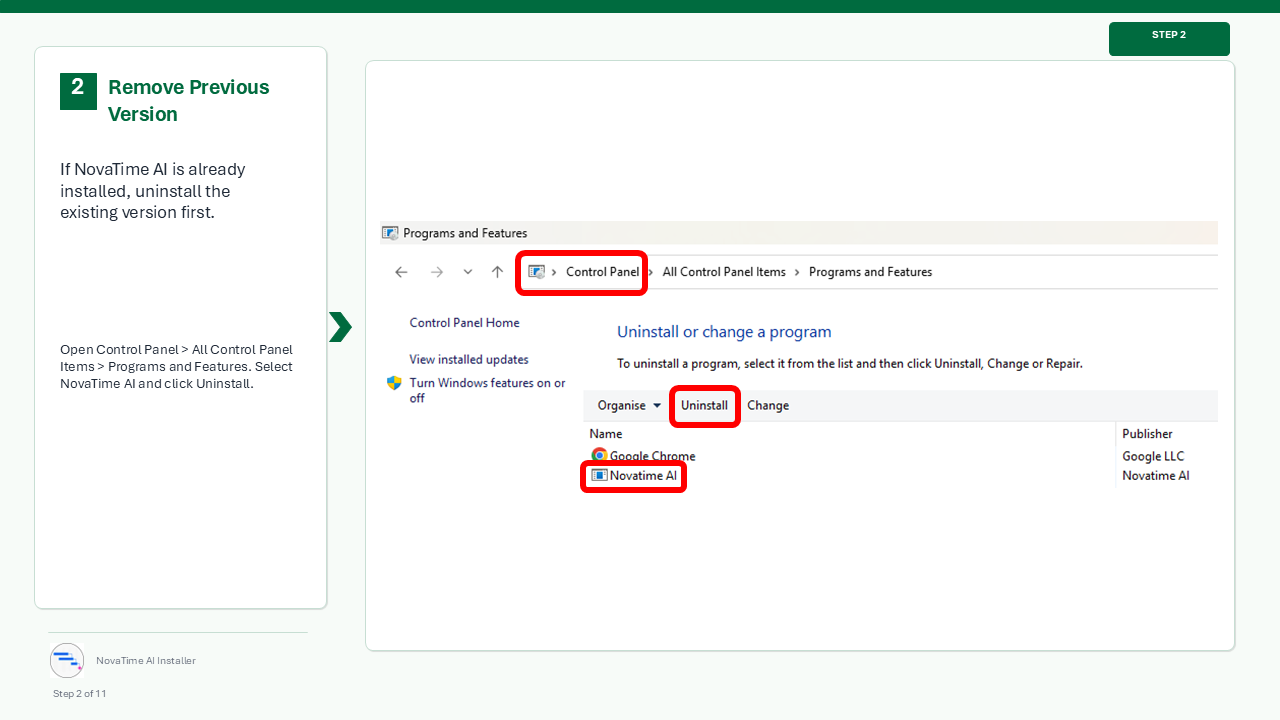Select the Novatime AI program name
Viewport: 1280px width, 720px height.
[x=643, y=476]
